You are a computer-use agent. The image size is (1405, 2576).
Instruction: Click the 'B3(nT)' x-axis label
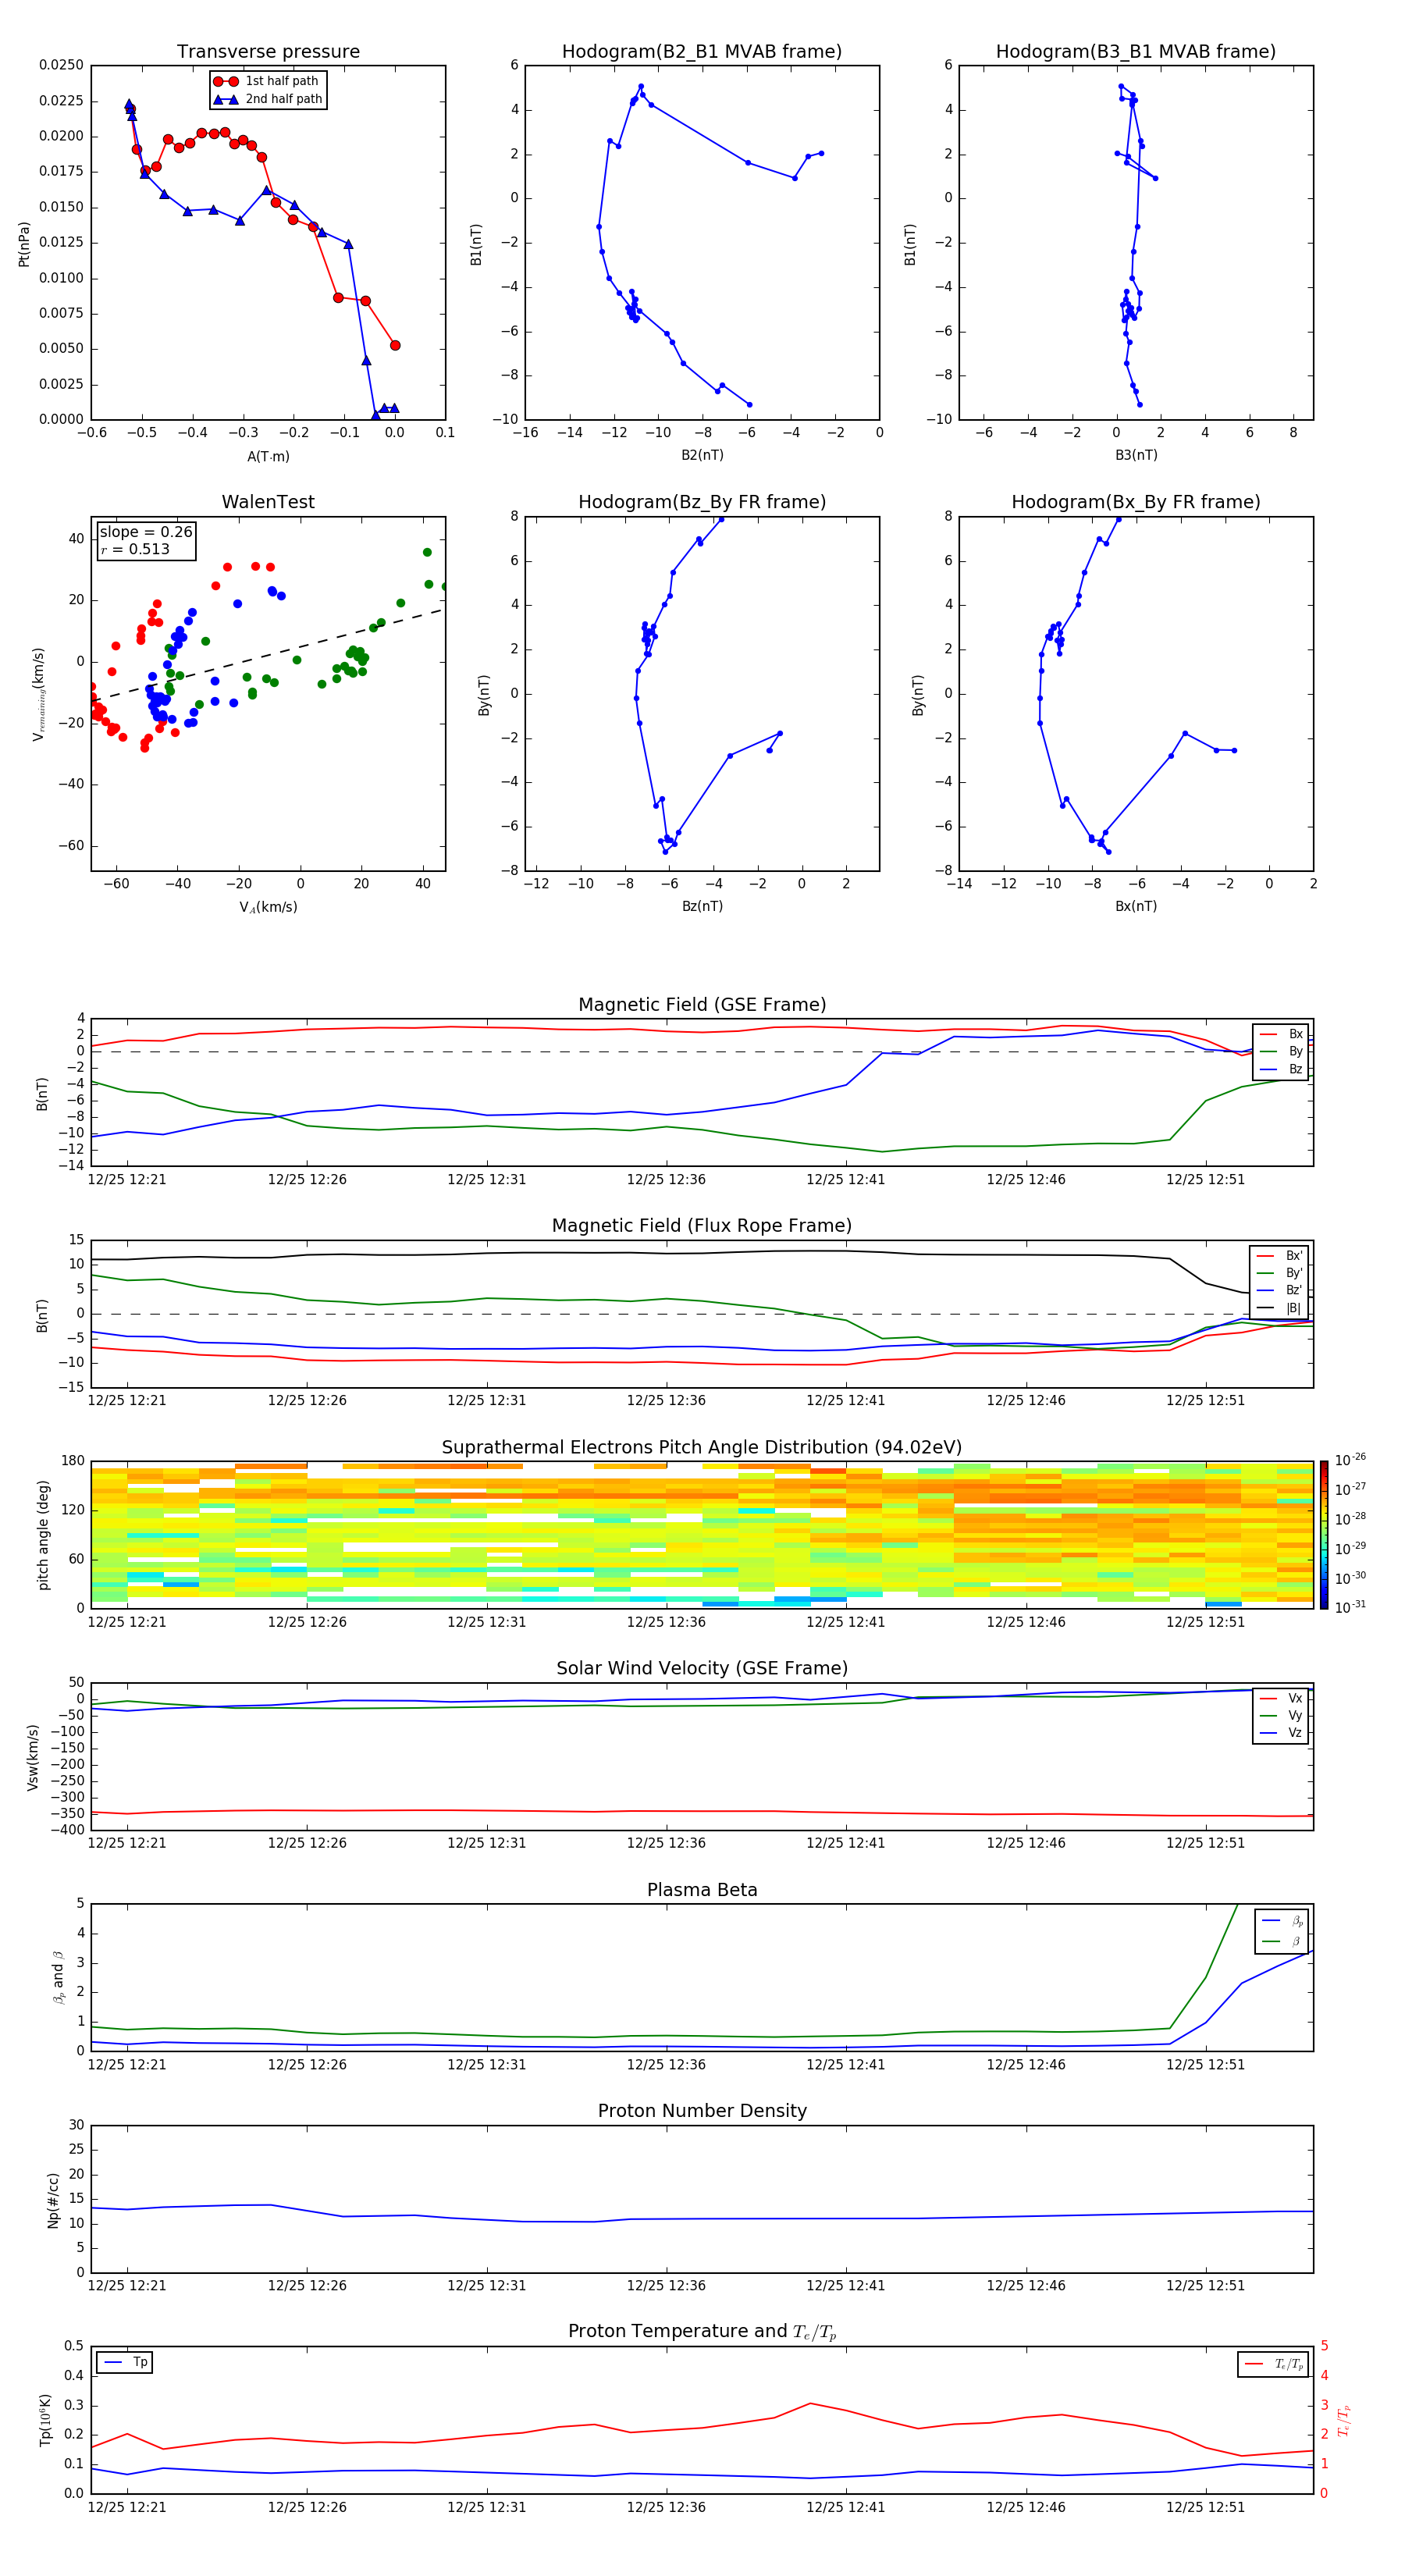point(1136,455)
